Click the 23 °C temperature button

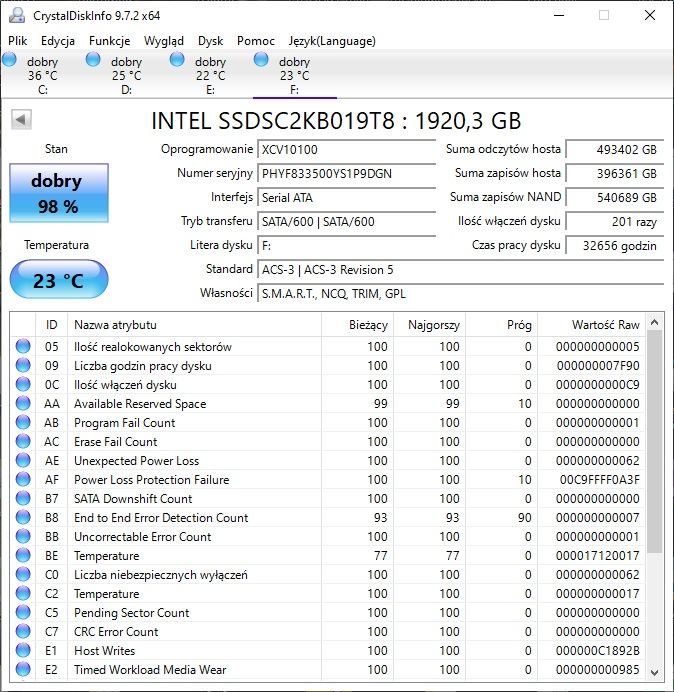(59, 280)
